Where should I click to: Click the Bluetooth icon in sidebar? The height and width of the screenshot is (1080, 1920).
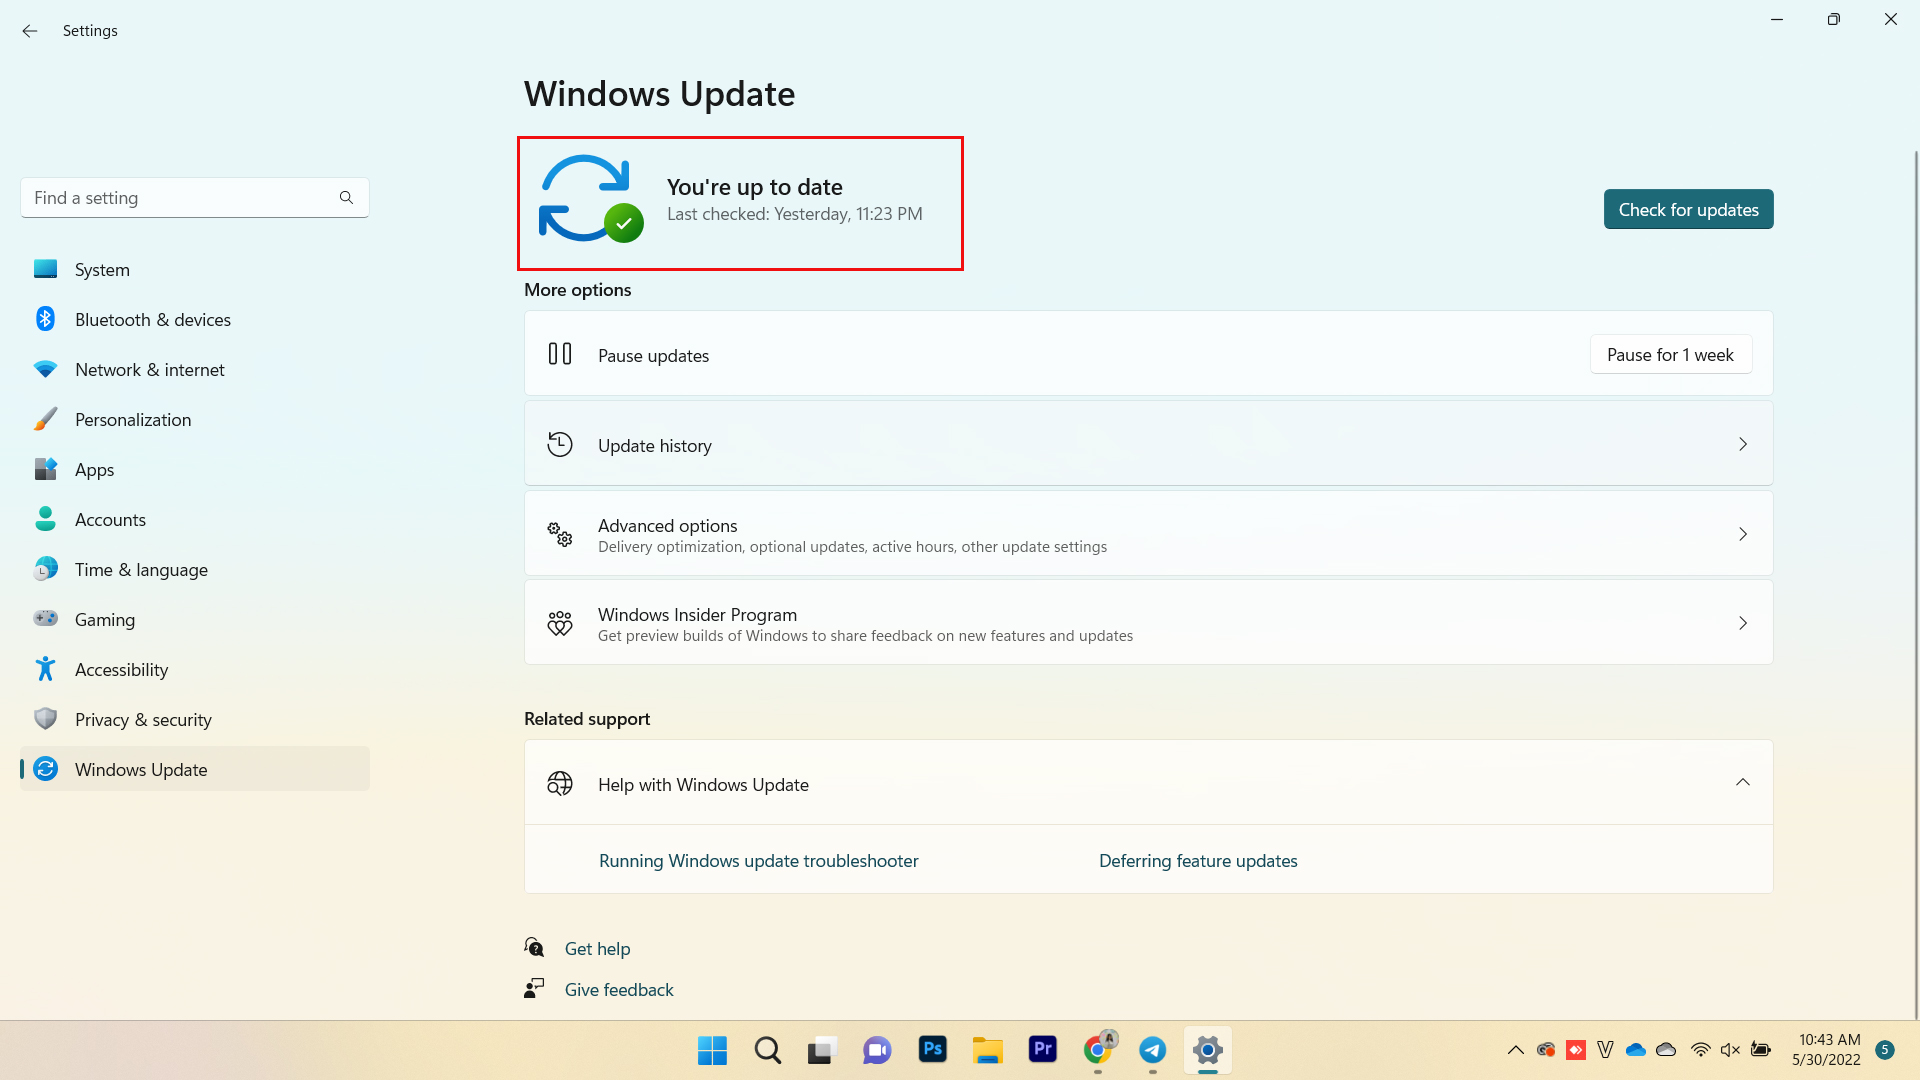click(45, 319)
